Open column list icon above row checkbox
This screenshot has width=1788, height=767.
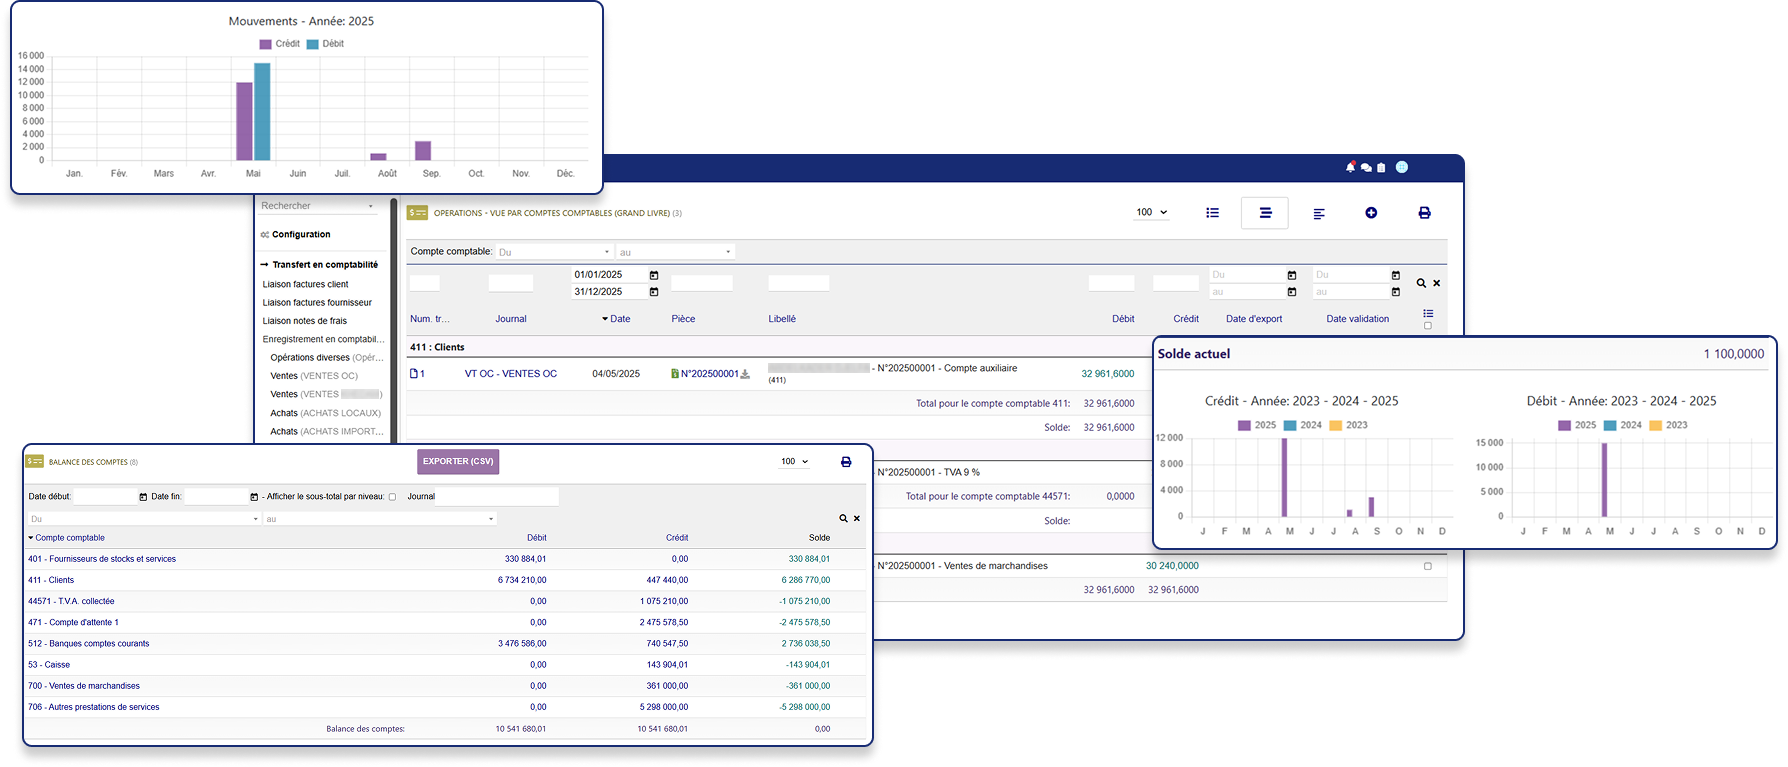(1428, 313)
